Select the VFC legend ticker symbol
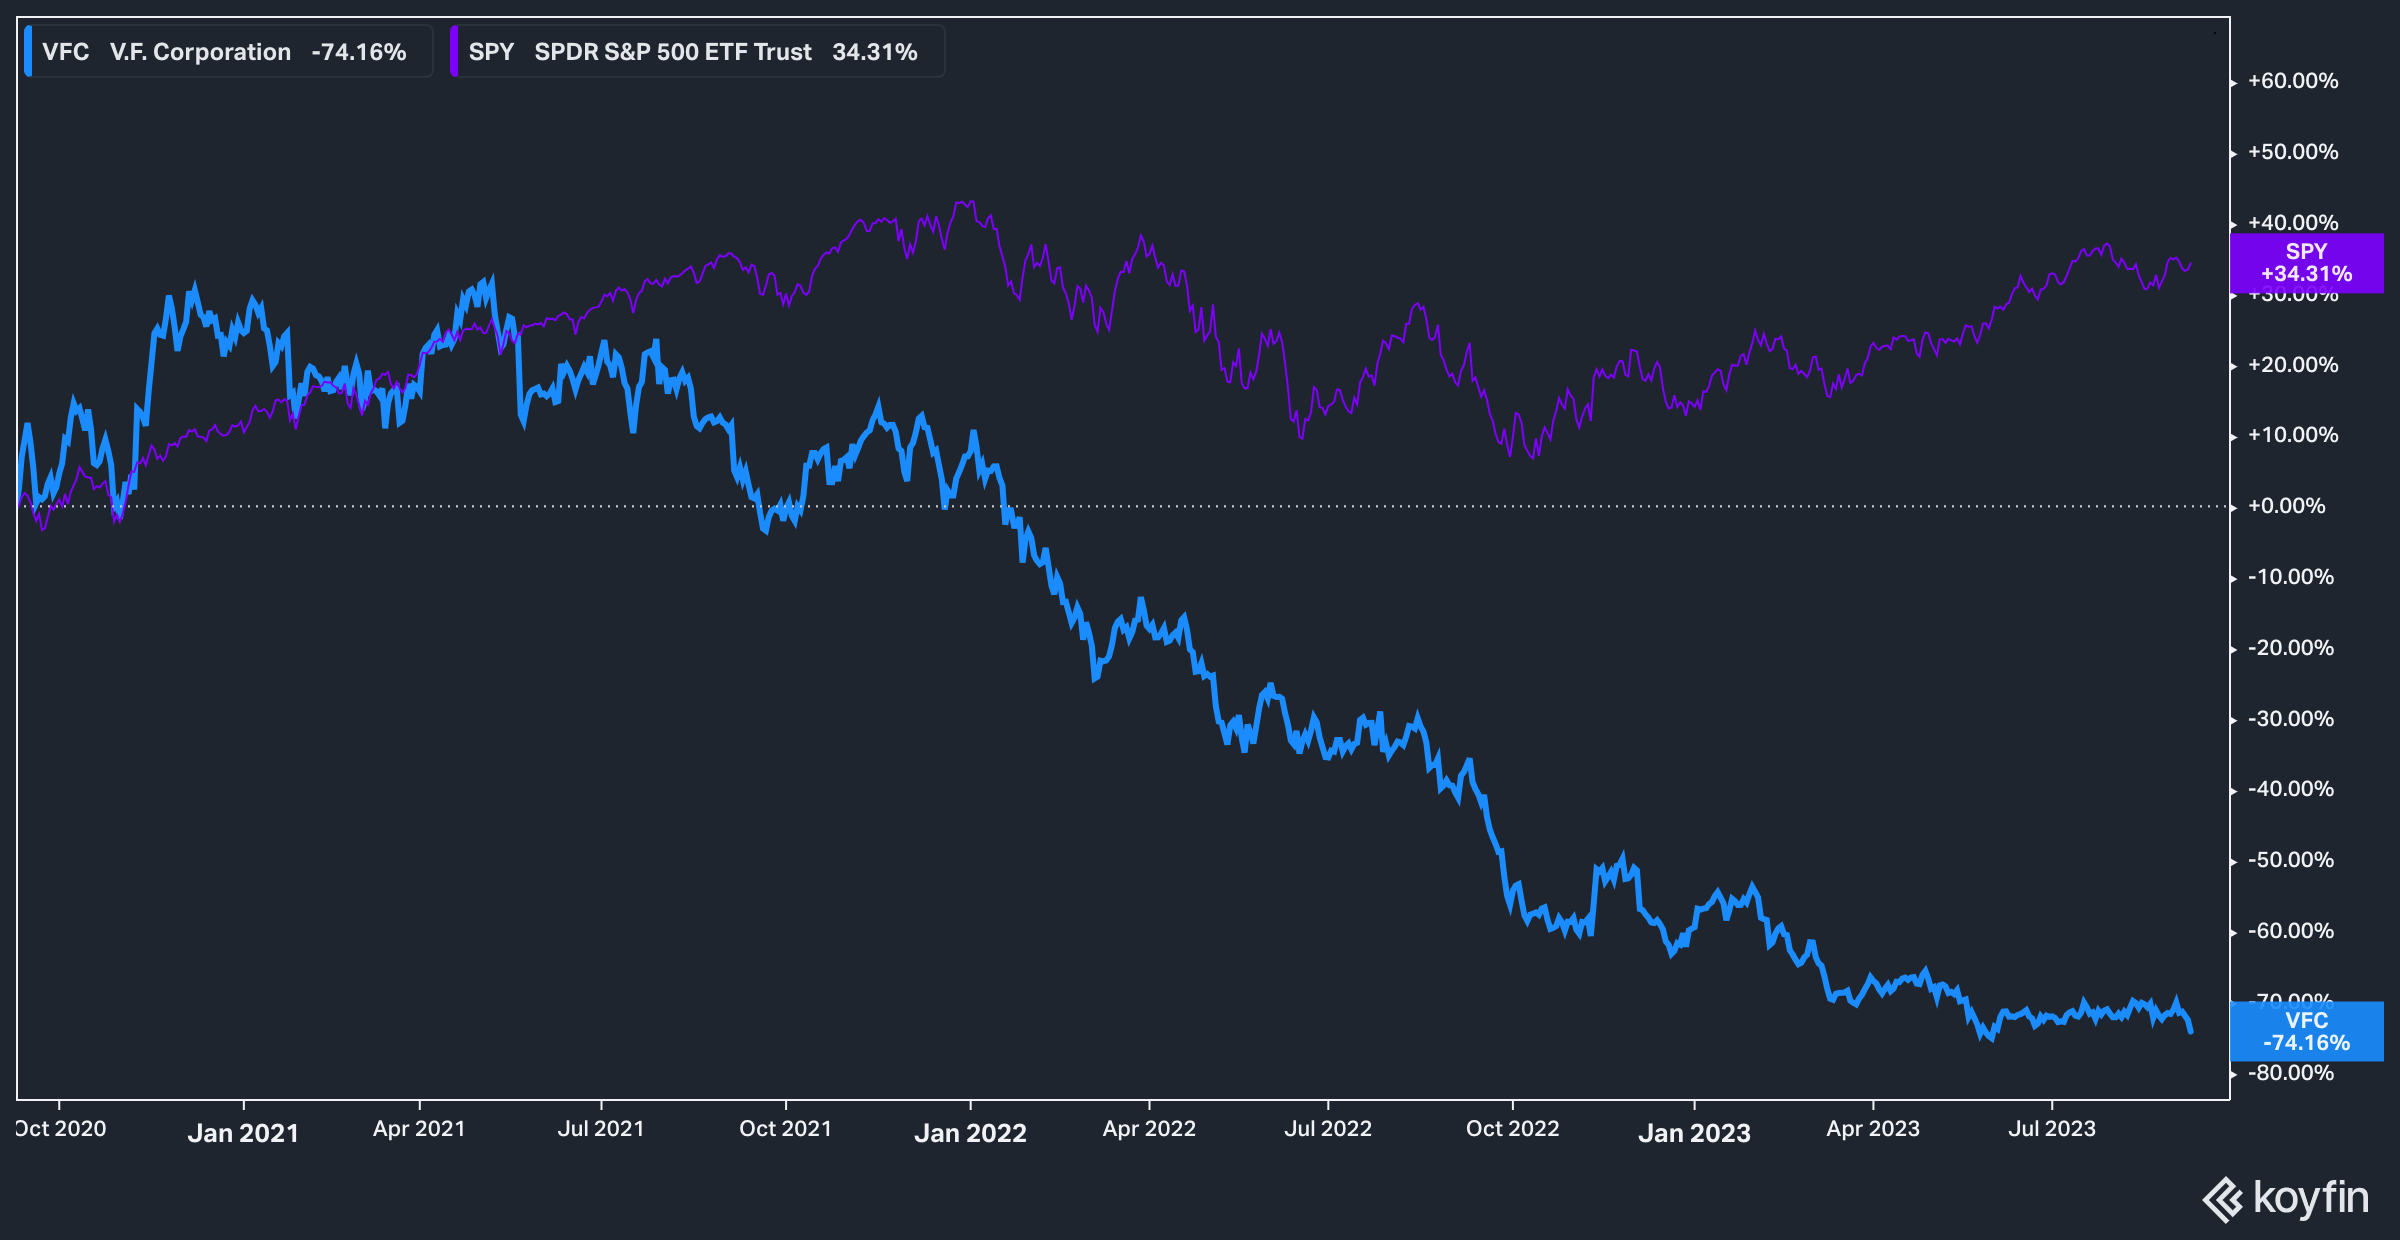This screenshot has width=2400, height=1240. pos(65,52)
